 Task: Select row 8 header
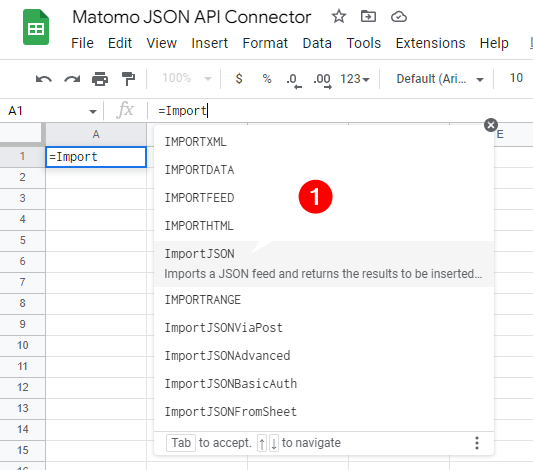(22, 303)
